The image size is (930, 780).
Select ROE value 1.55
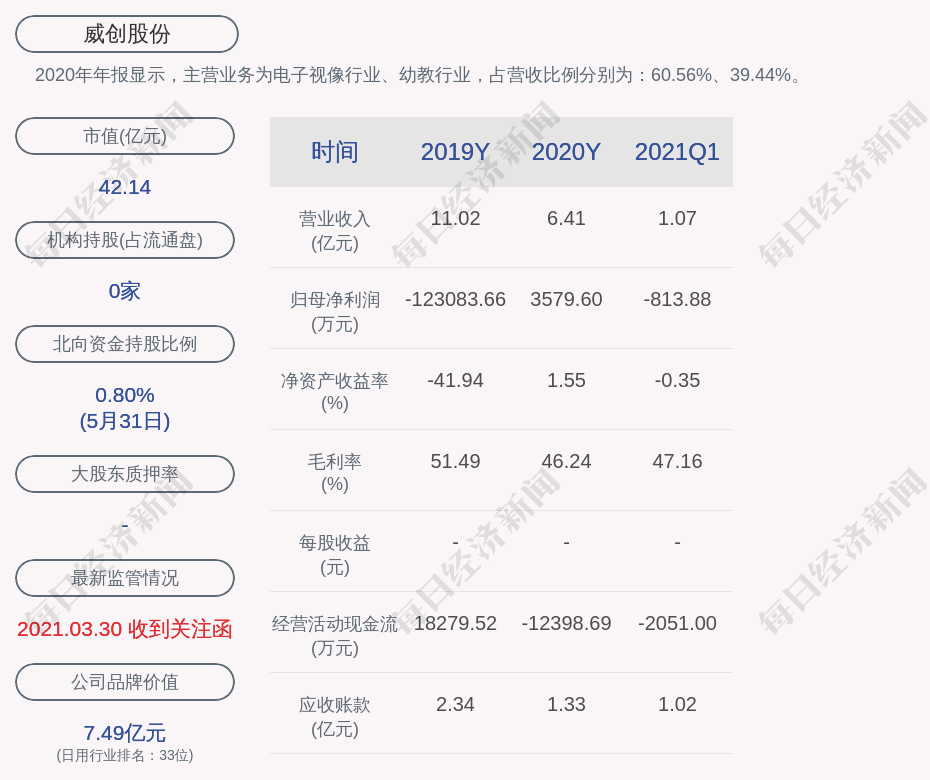[x=566, y=380]
